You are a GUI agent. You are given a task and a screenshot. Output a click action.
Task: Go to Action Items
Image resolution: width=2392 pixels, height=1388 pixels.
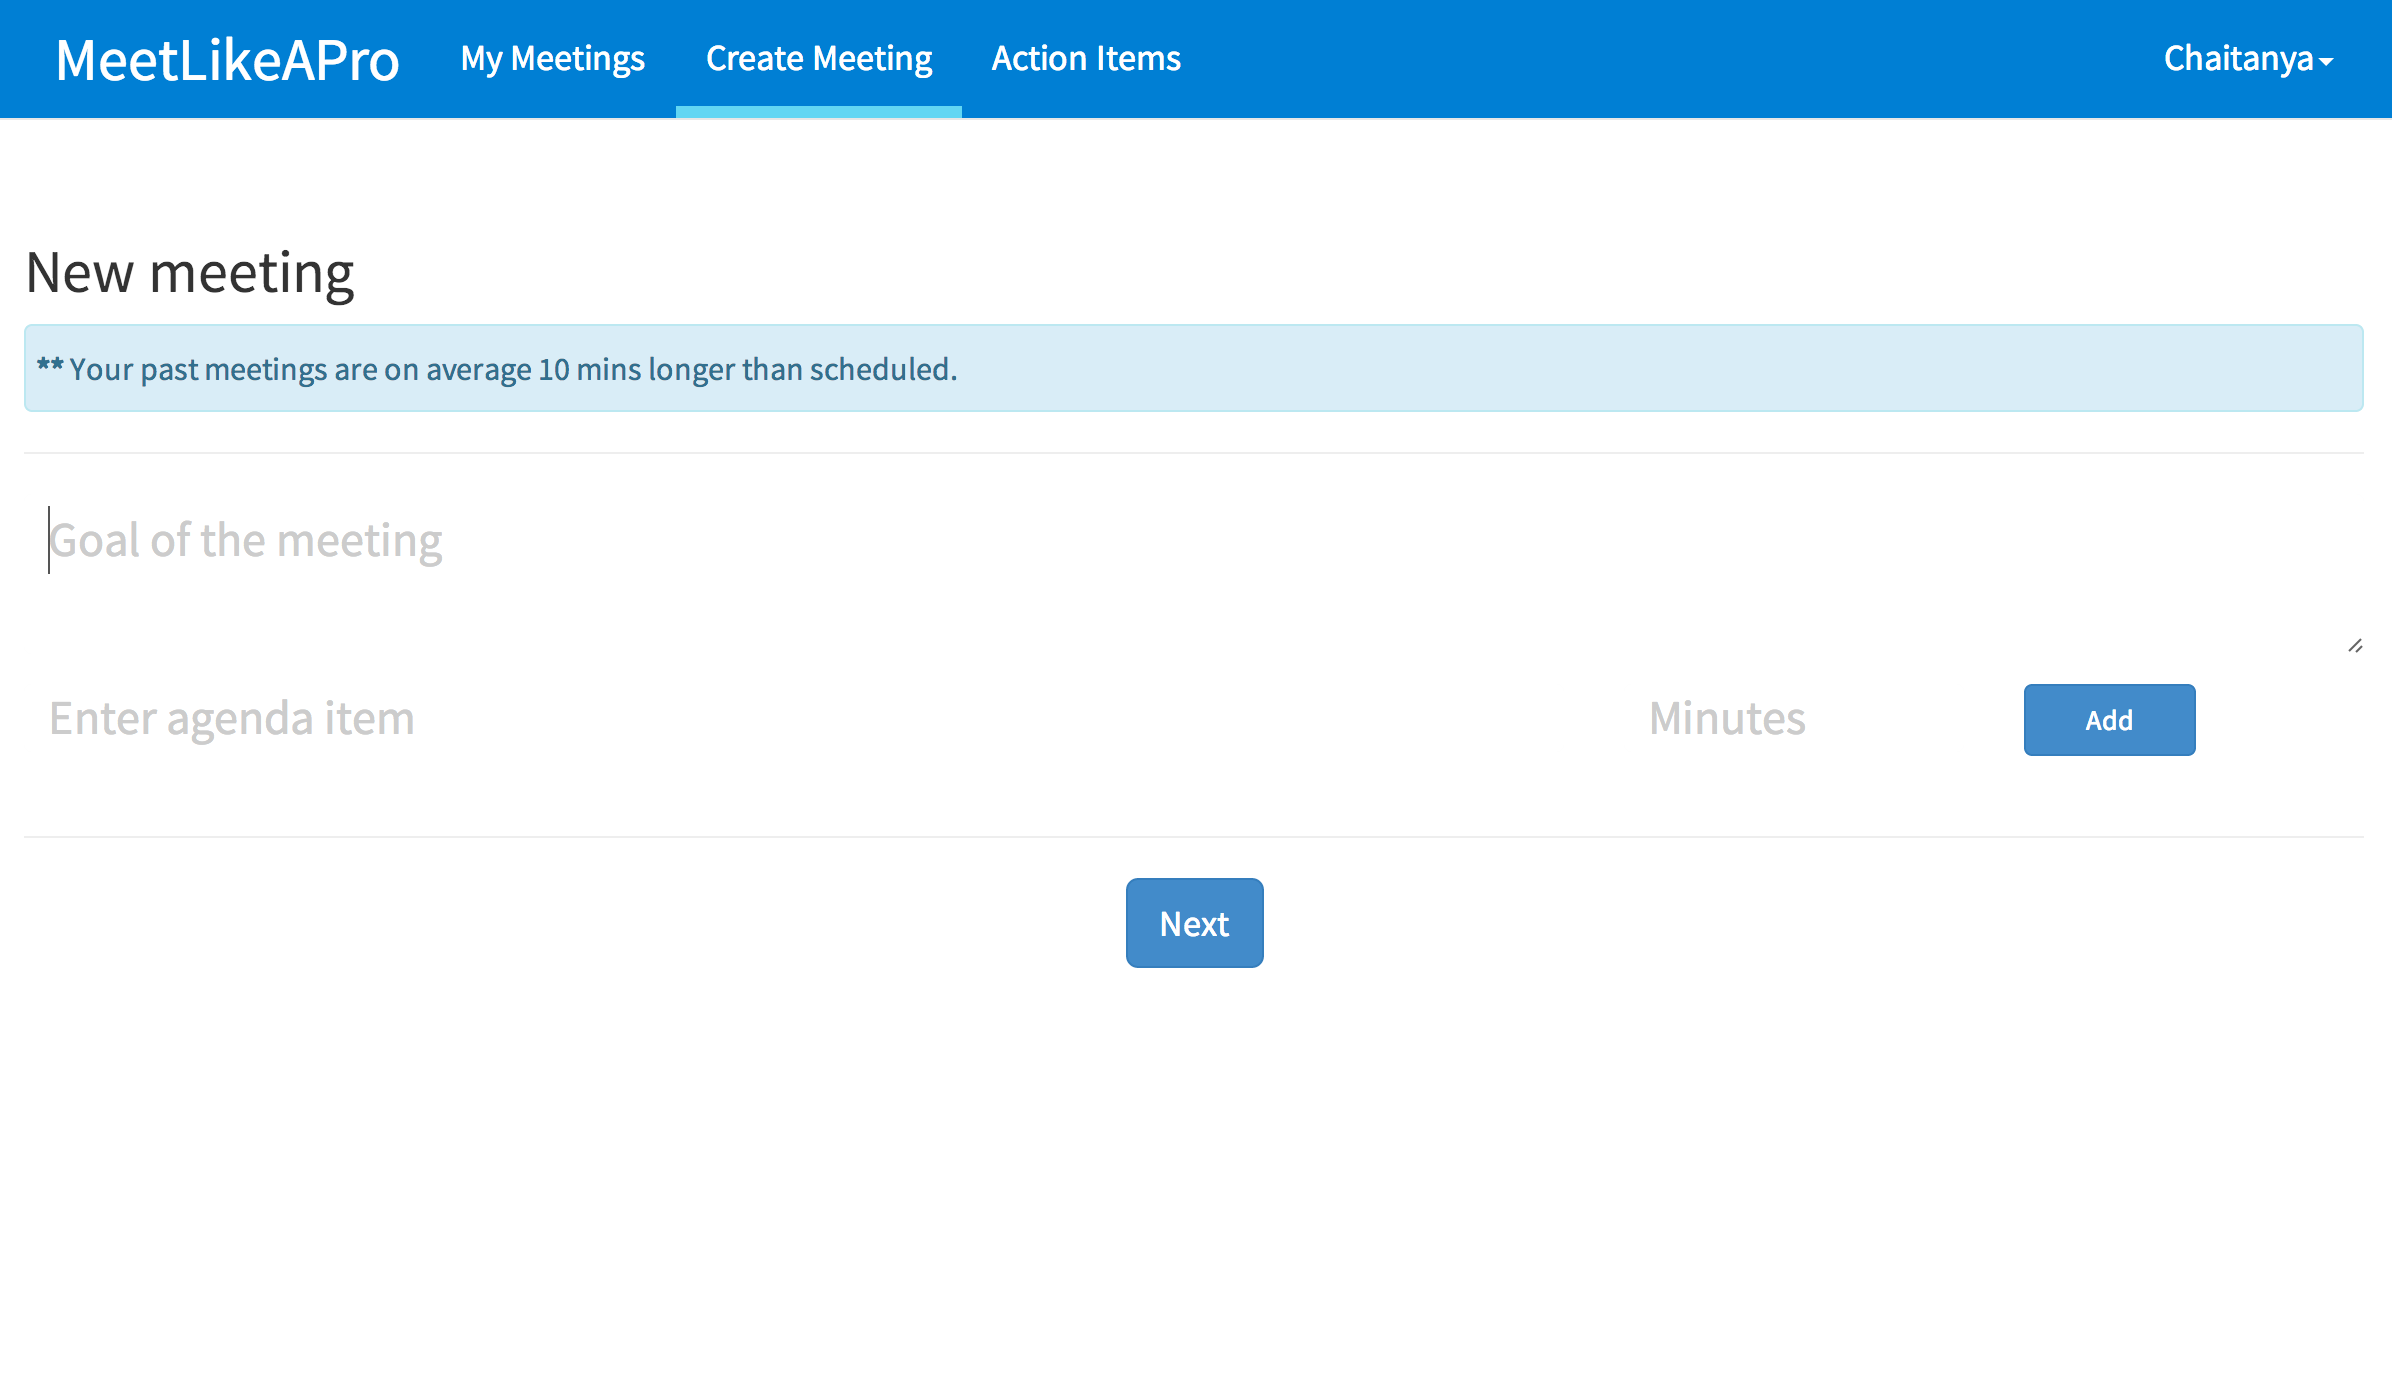(x=1086, y=59)
